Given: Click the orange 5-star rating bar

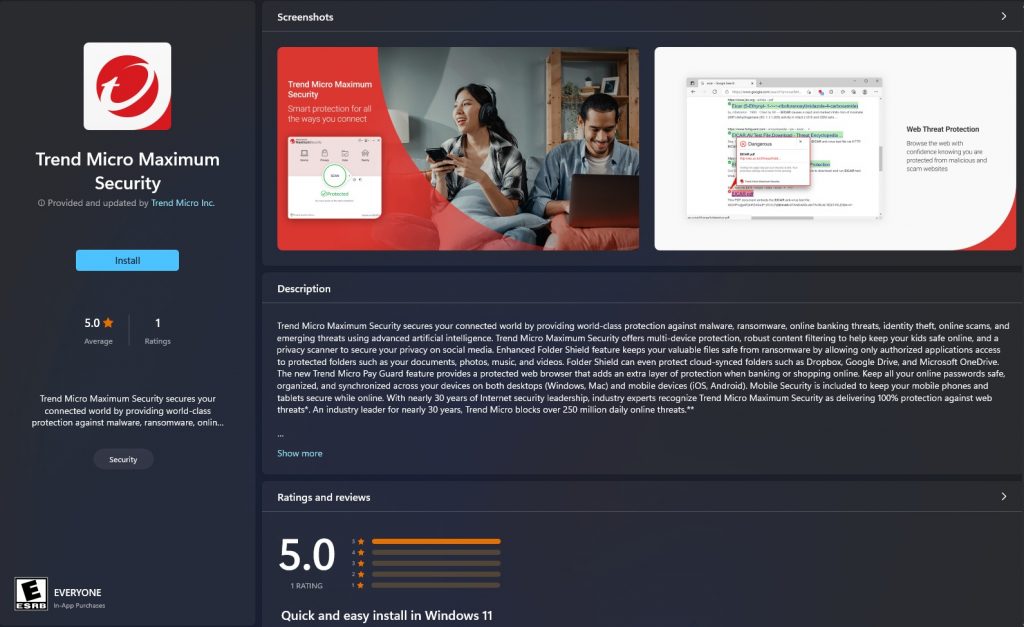Looking at the screenshot, I should click(x=435, y=541).
